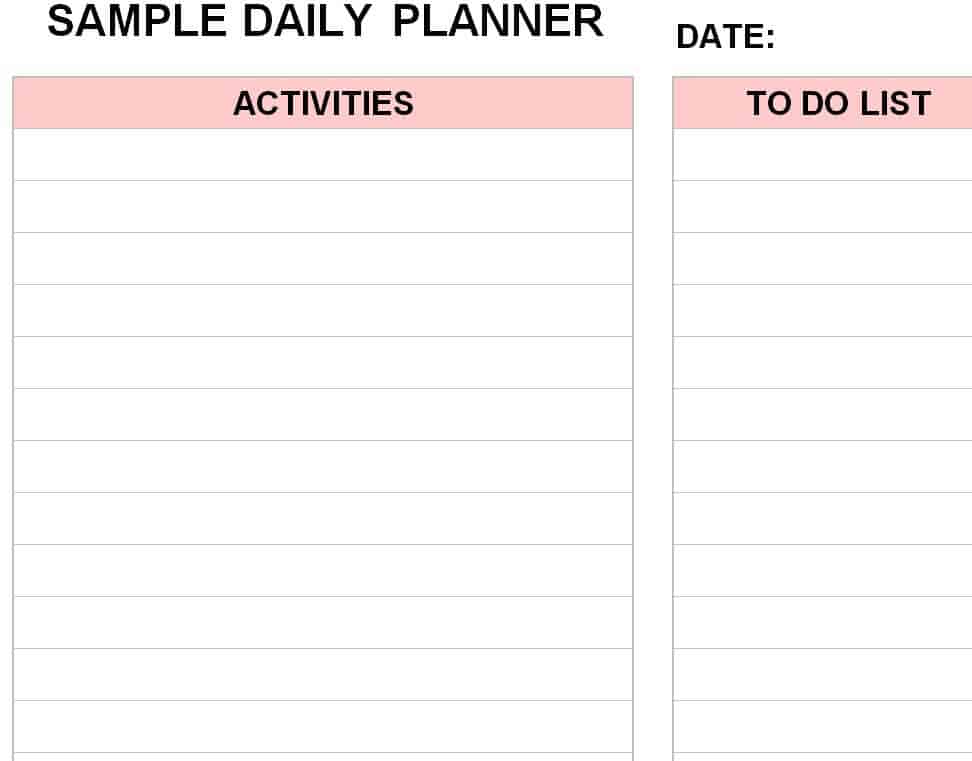The width and height of the screenshot is (972, 761).
Task: Click the tenth ACTIVITIES row
Action: 323,623
